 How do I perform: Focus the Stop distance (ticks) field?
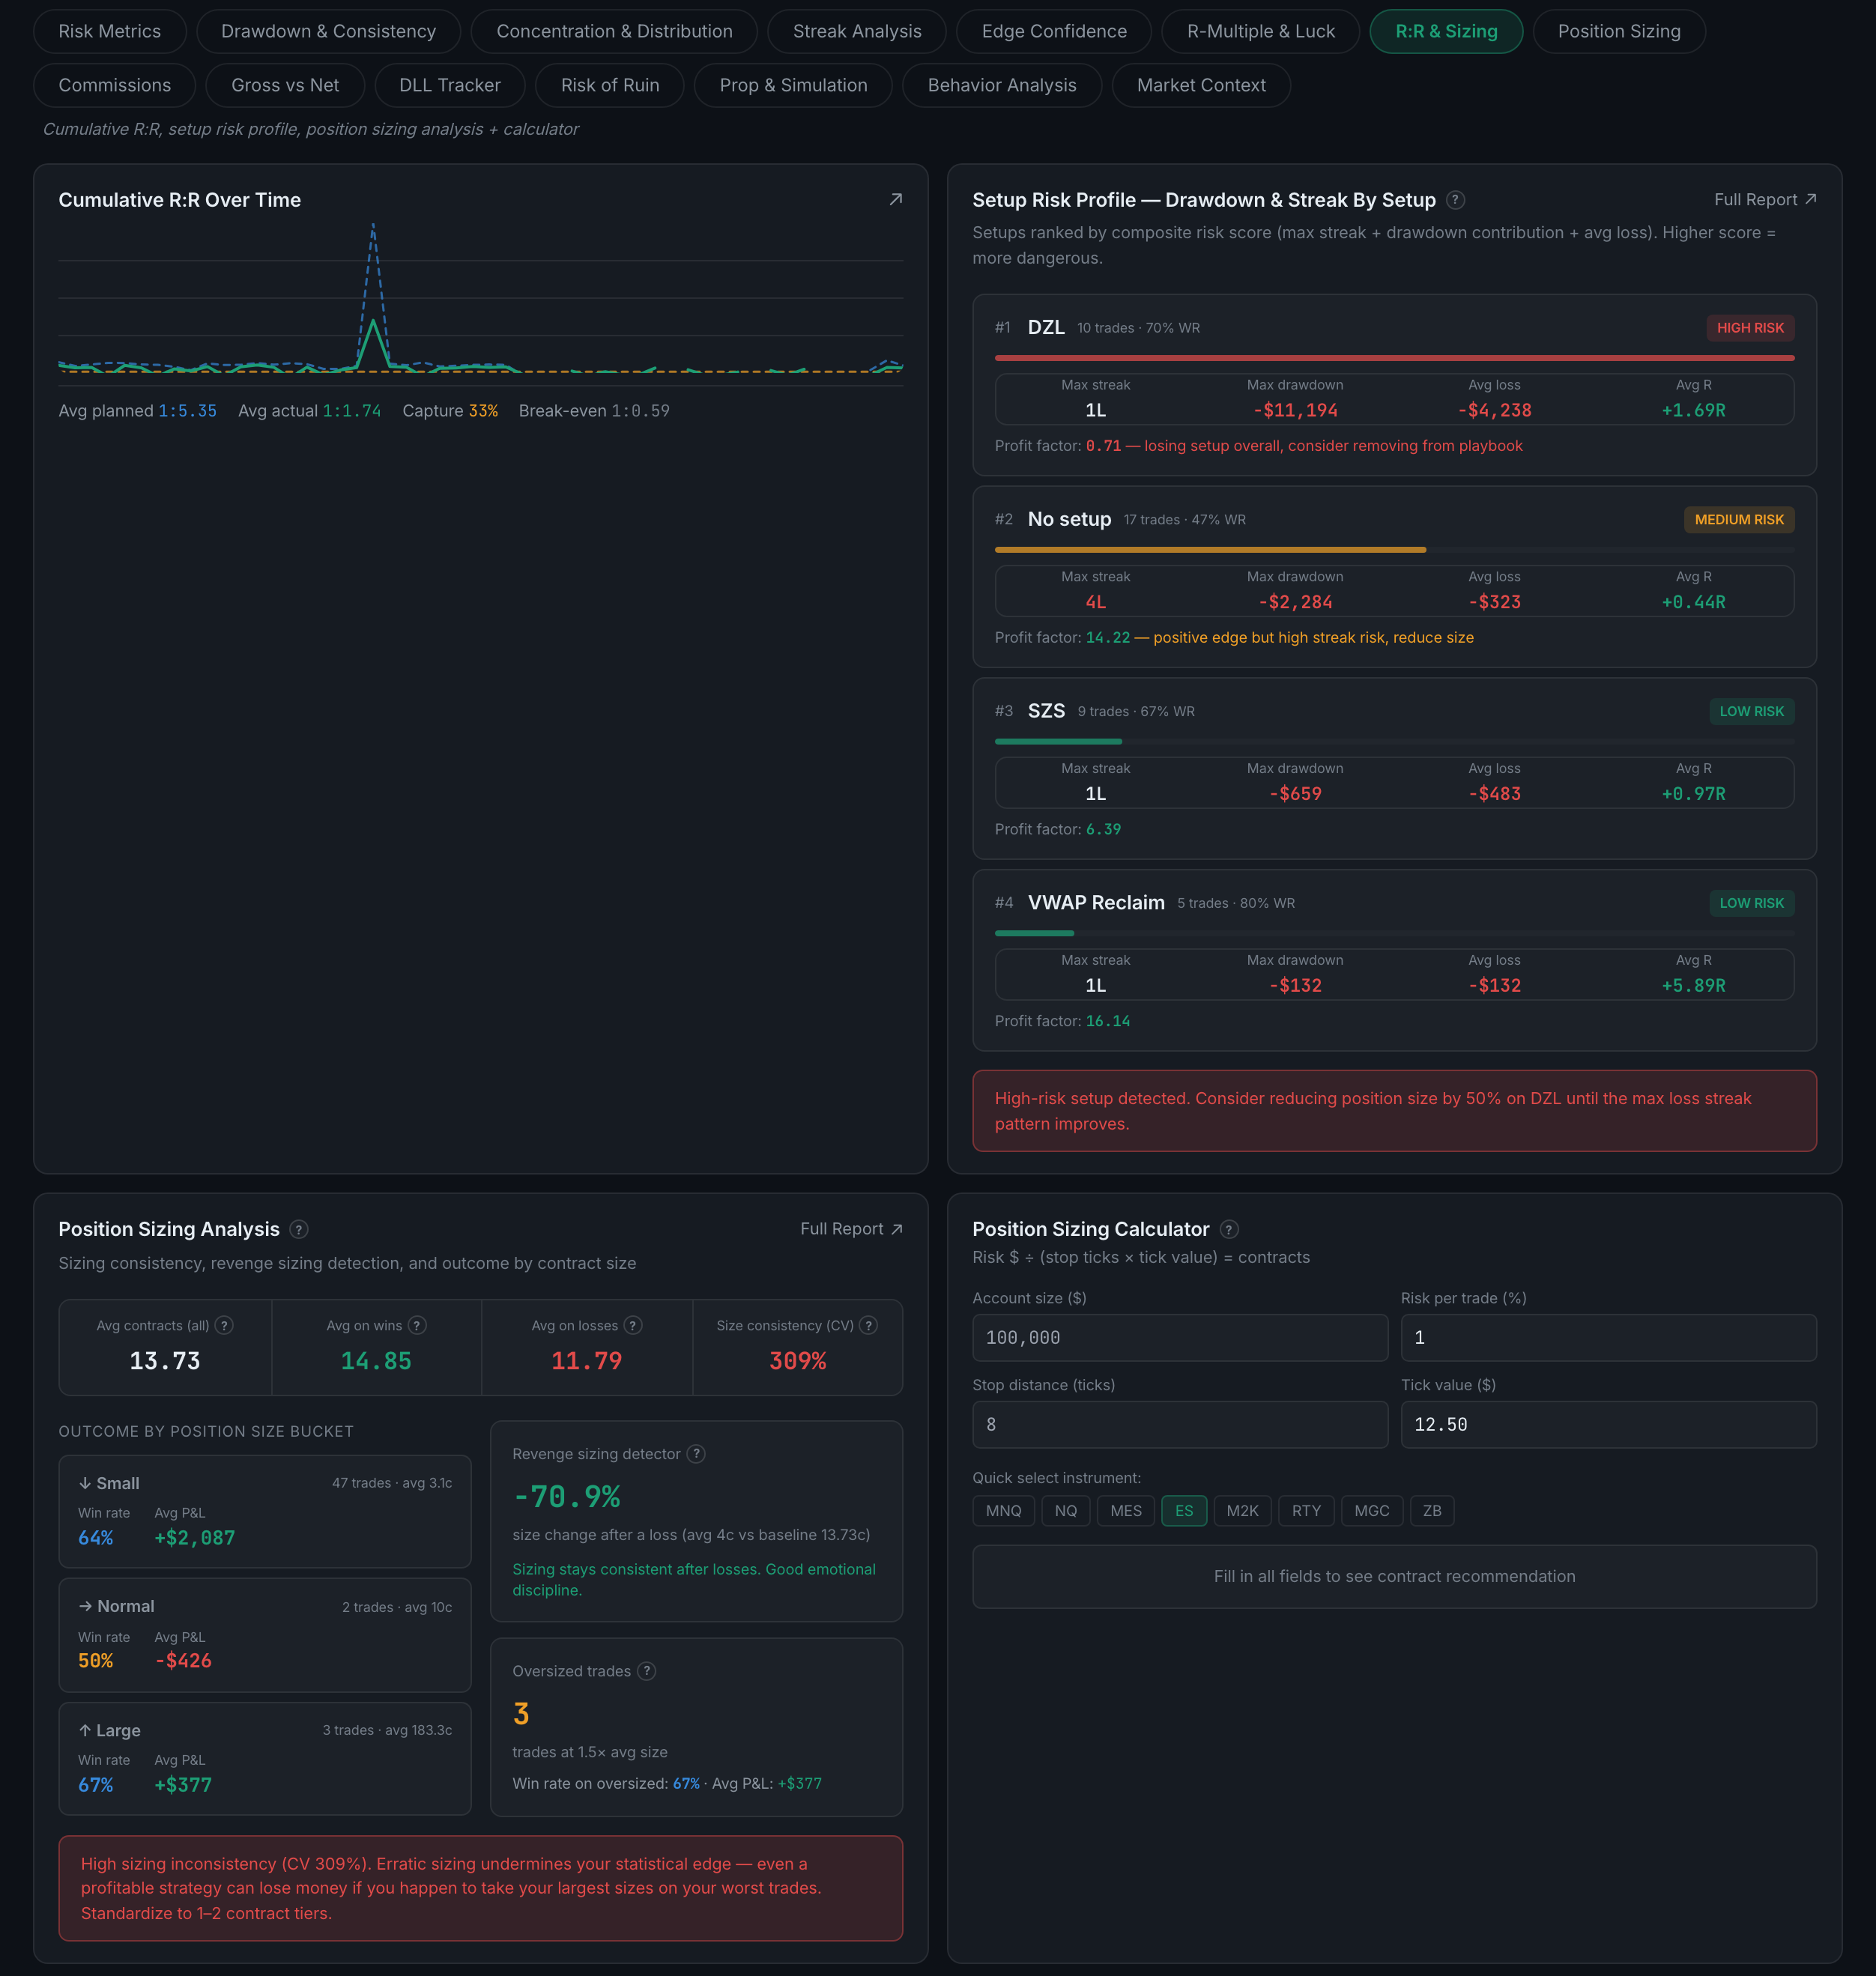[1180, 1425]
